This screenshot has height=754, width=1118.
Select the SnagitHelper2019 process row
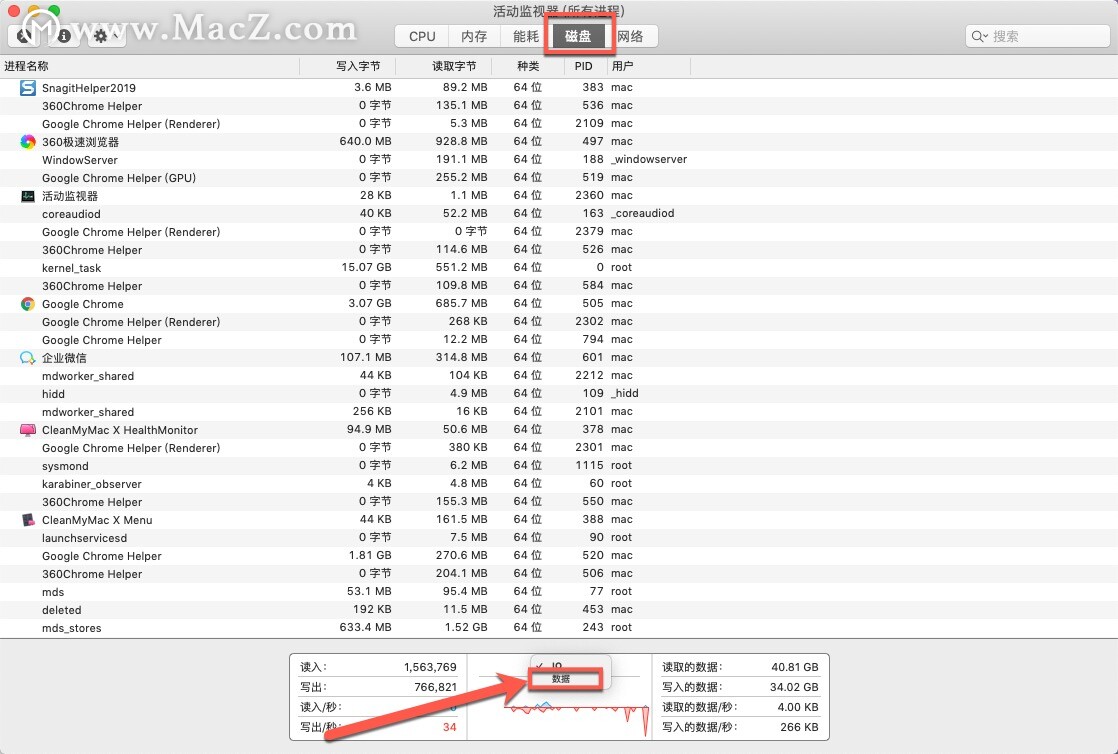[559, 88]
